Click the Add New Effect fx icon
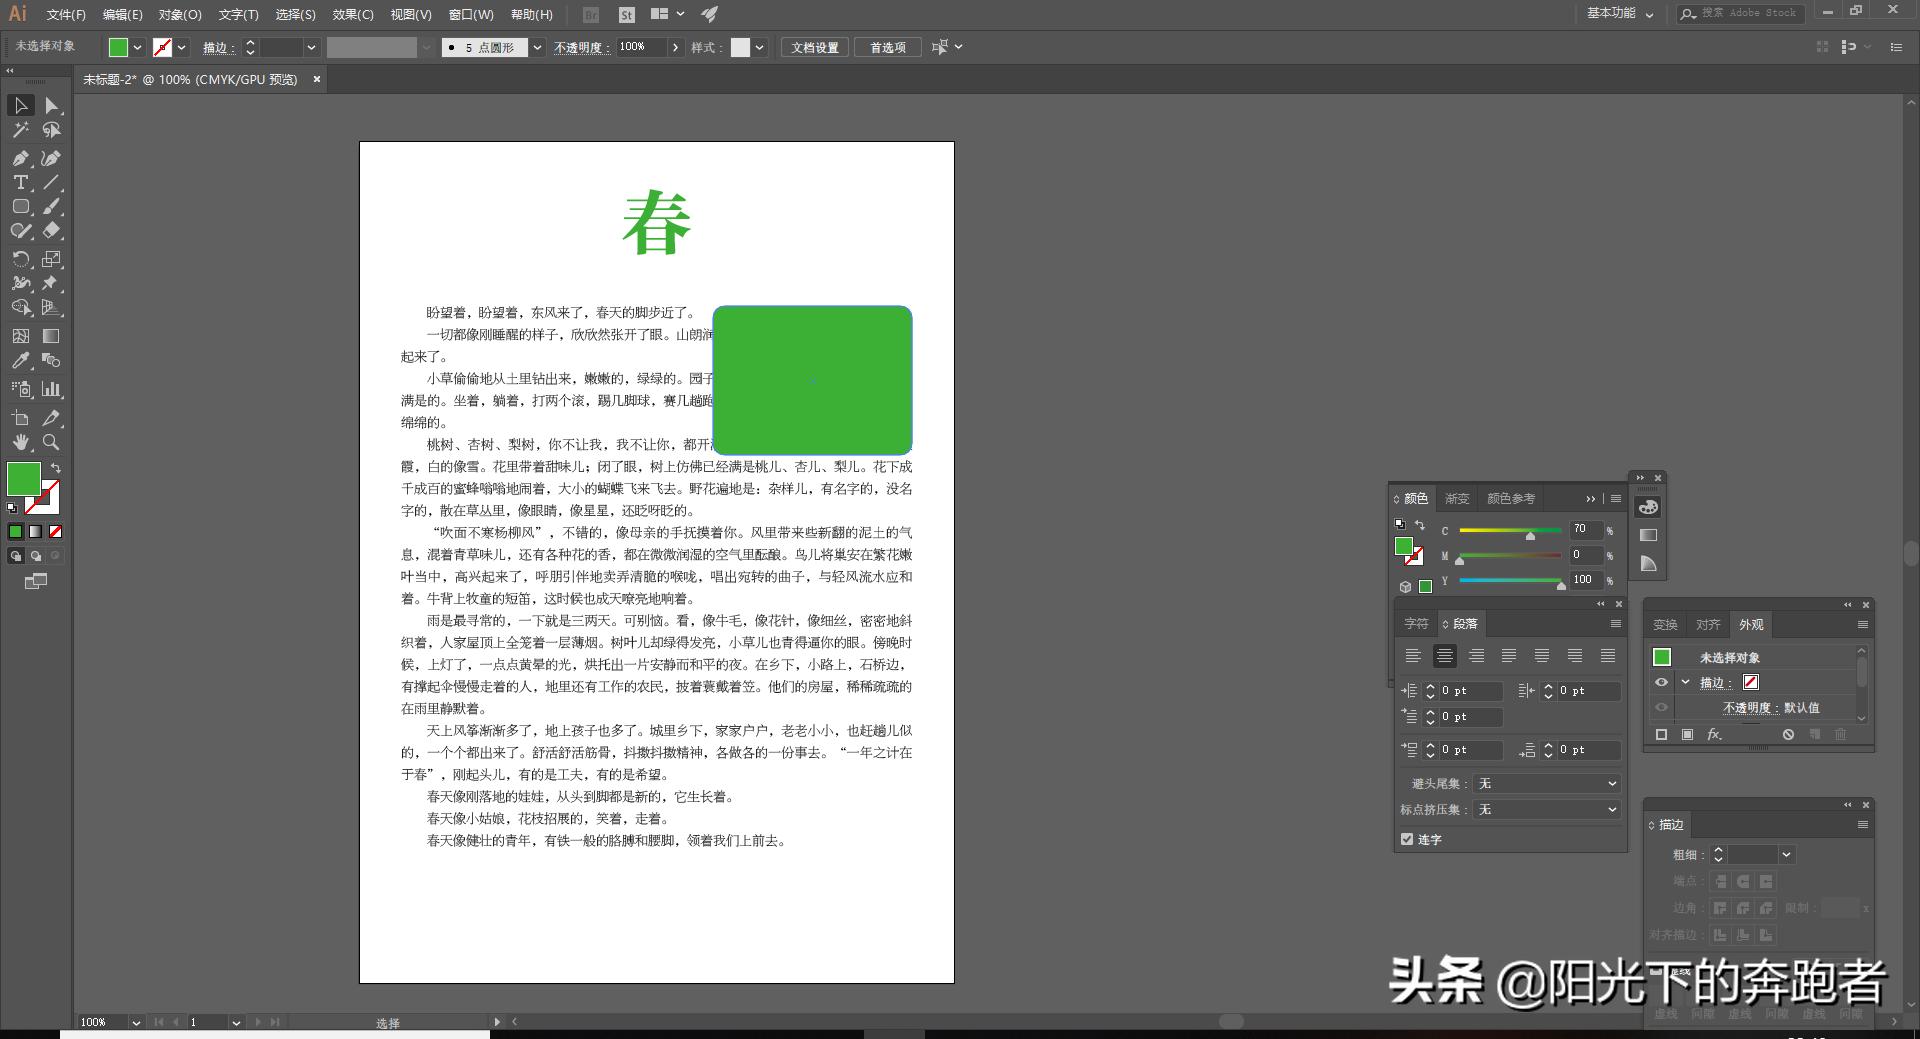1920x1039 pixels. pos(1714,734)
